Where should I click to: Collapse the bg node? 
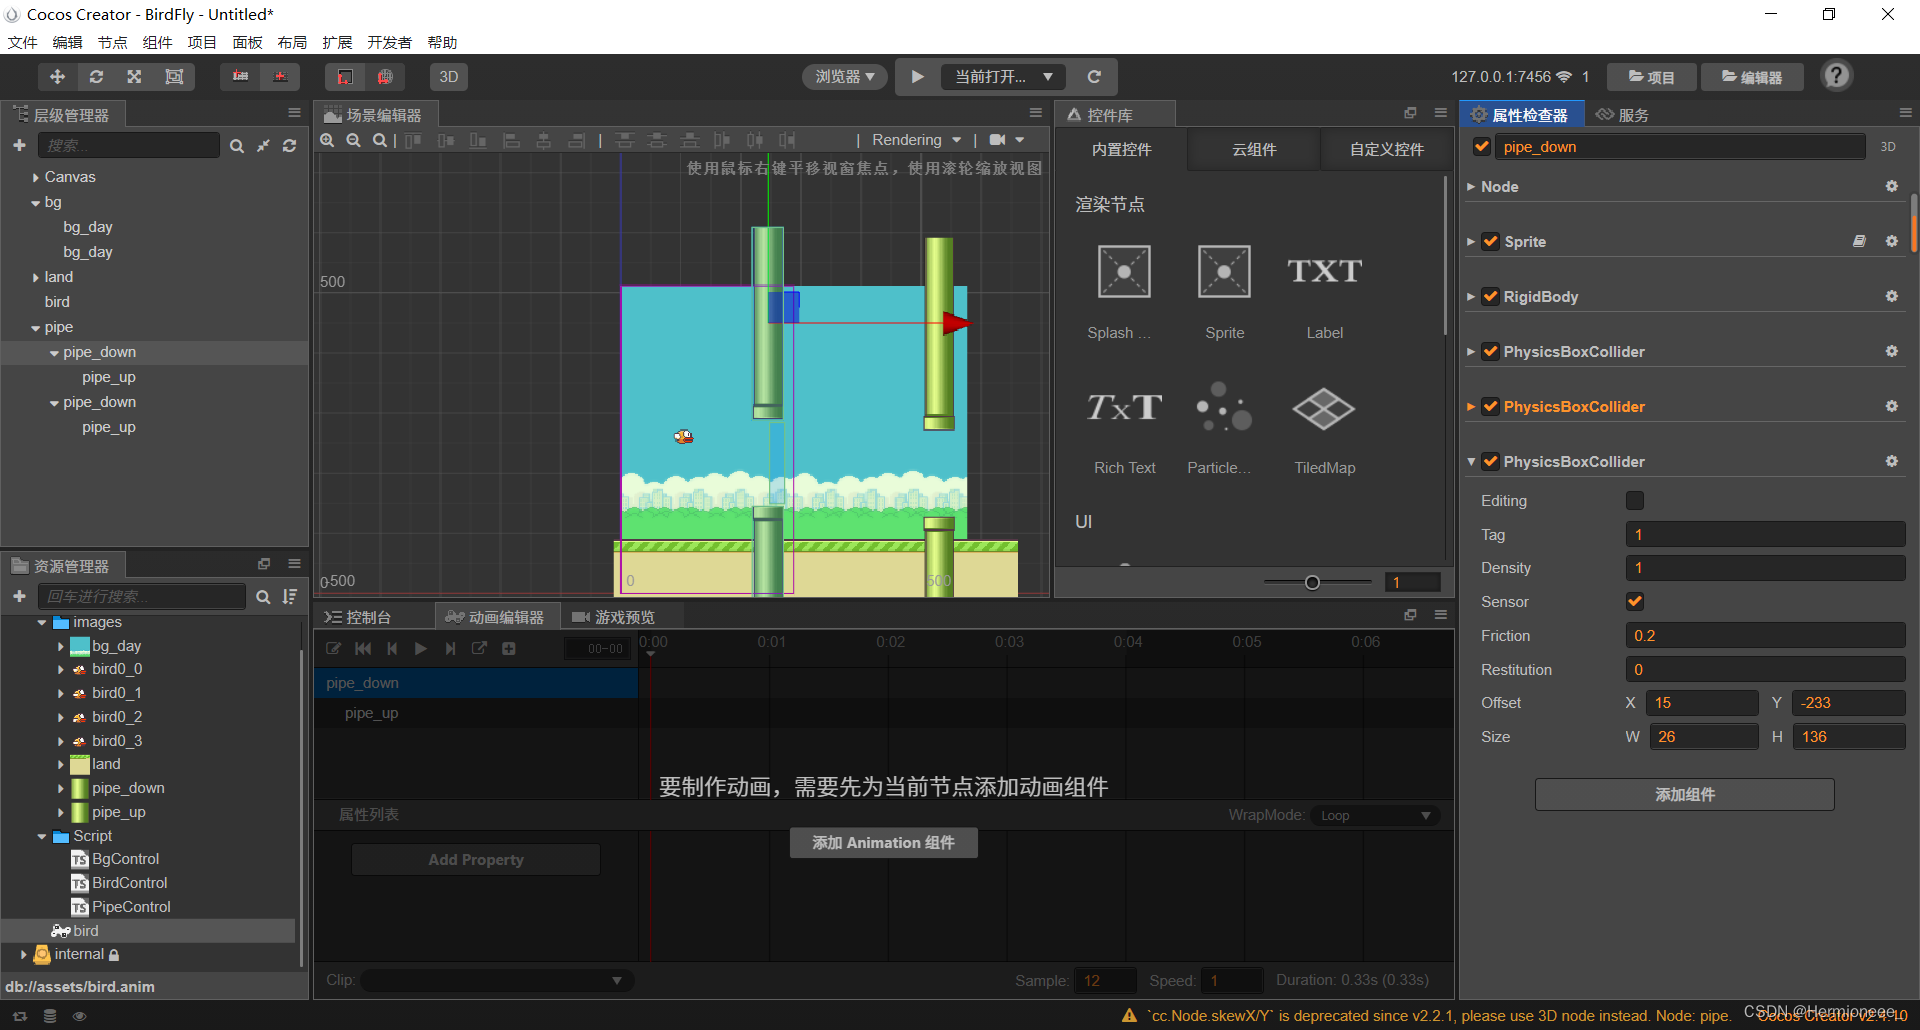pyautogui.click(x=36, y=203)
